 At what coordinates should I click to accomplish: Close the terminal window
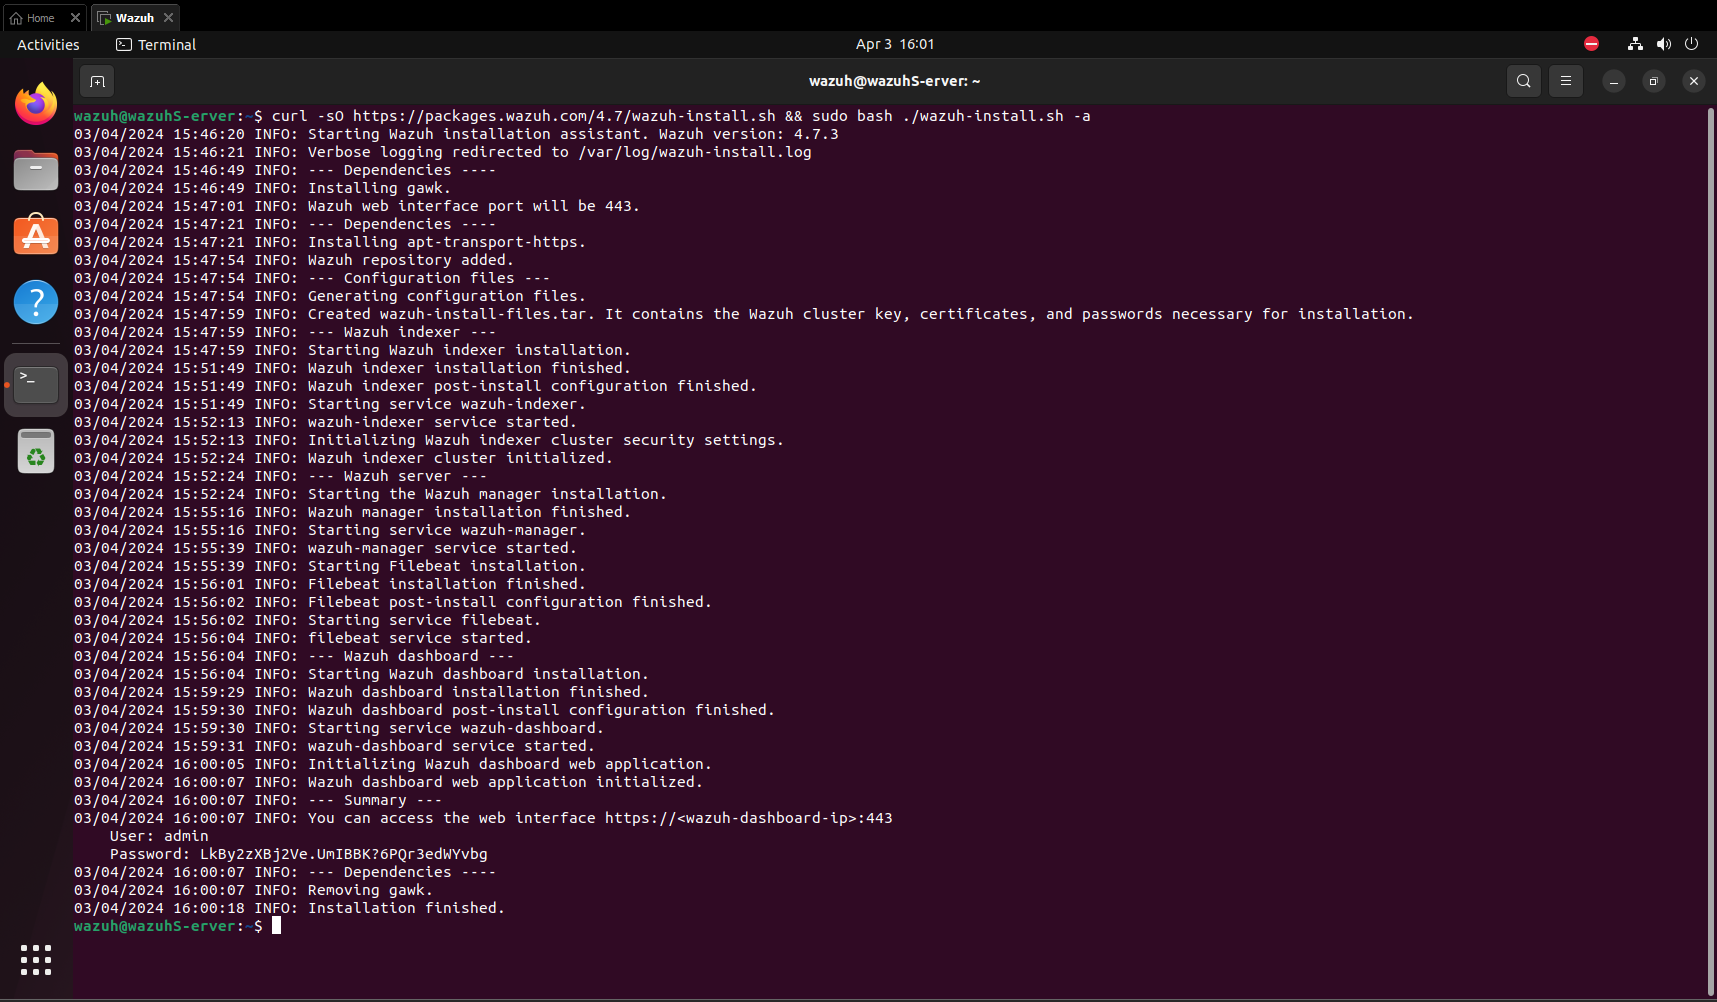1694,81
